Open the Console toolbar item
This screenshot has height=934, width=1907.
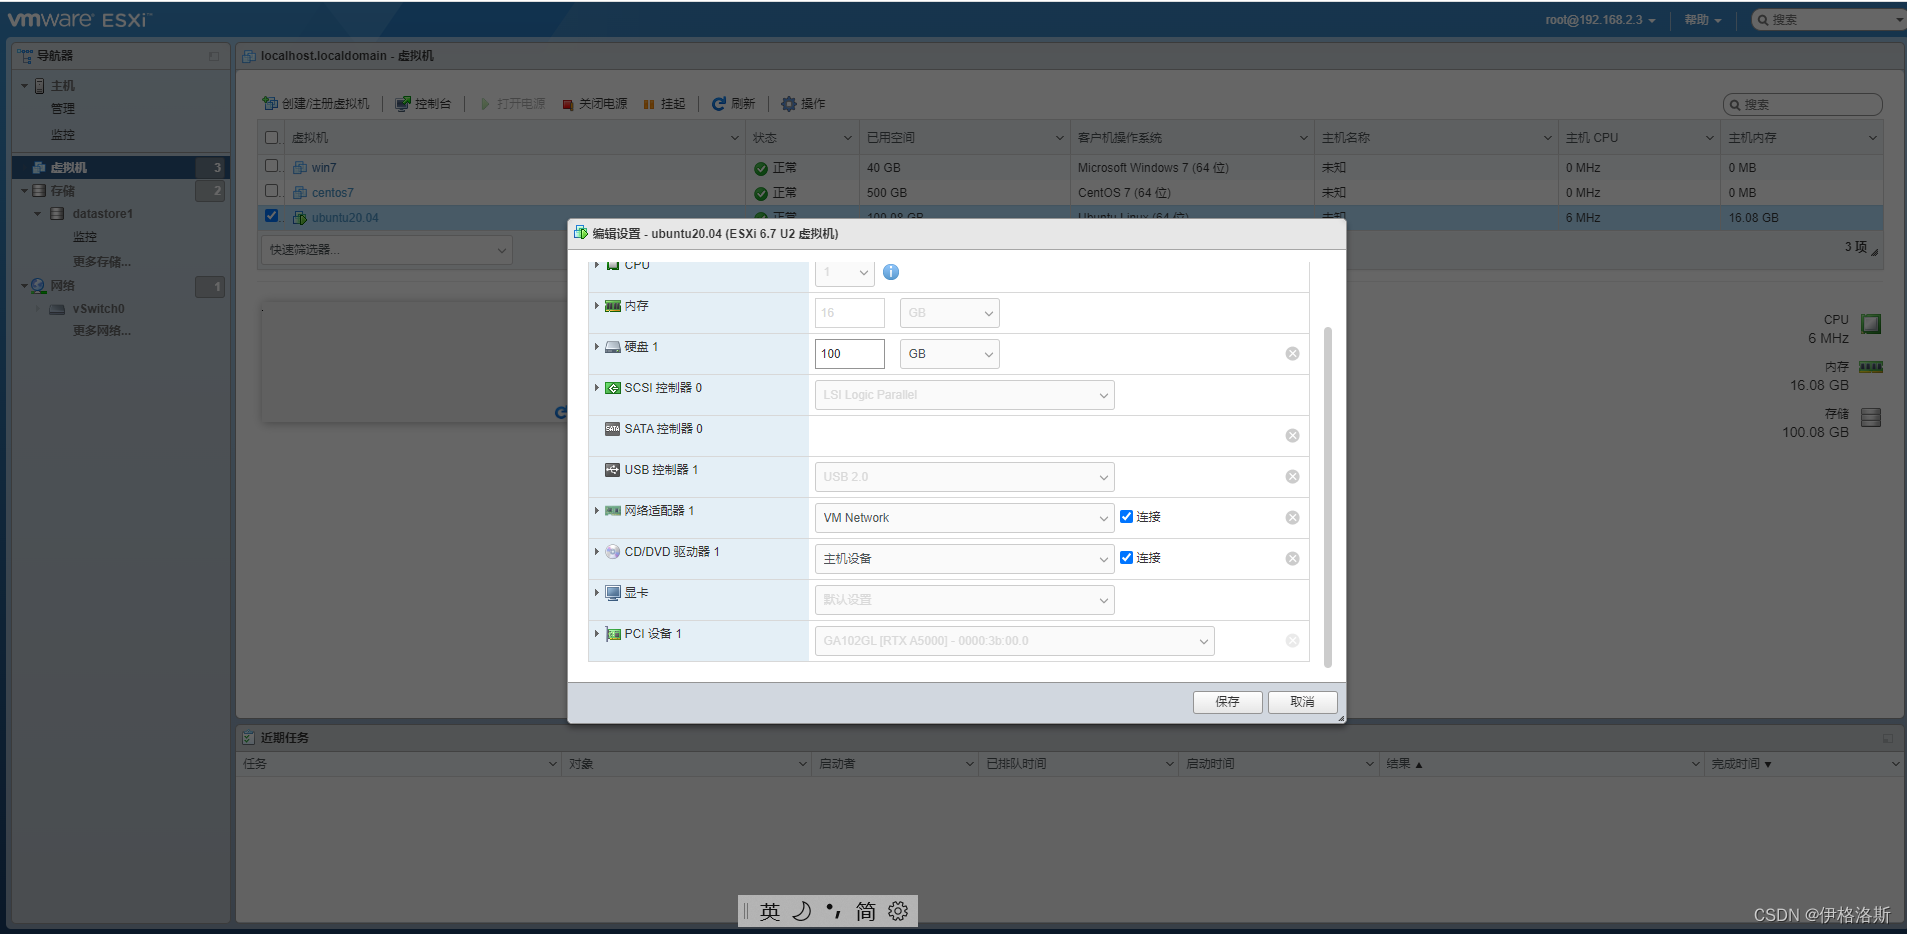point(423,103)
